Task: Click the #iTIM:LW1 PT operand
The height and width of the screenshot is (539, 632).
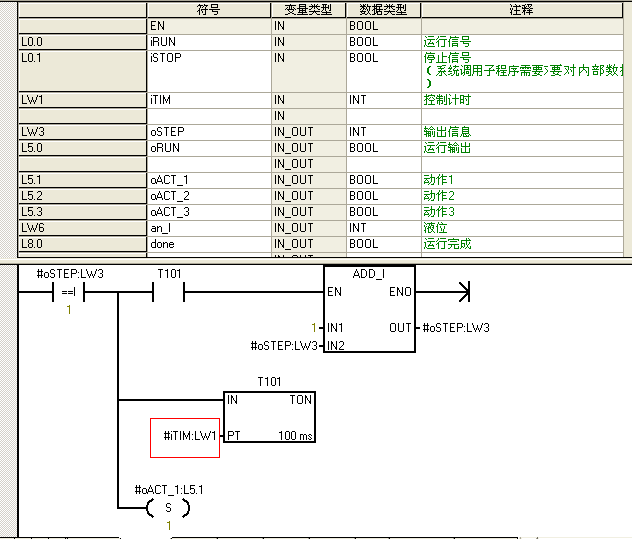Action: pyautogui.click(x=190, y=436)
